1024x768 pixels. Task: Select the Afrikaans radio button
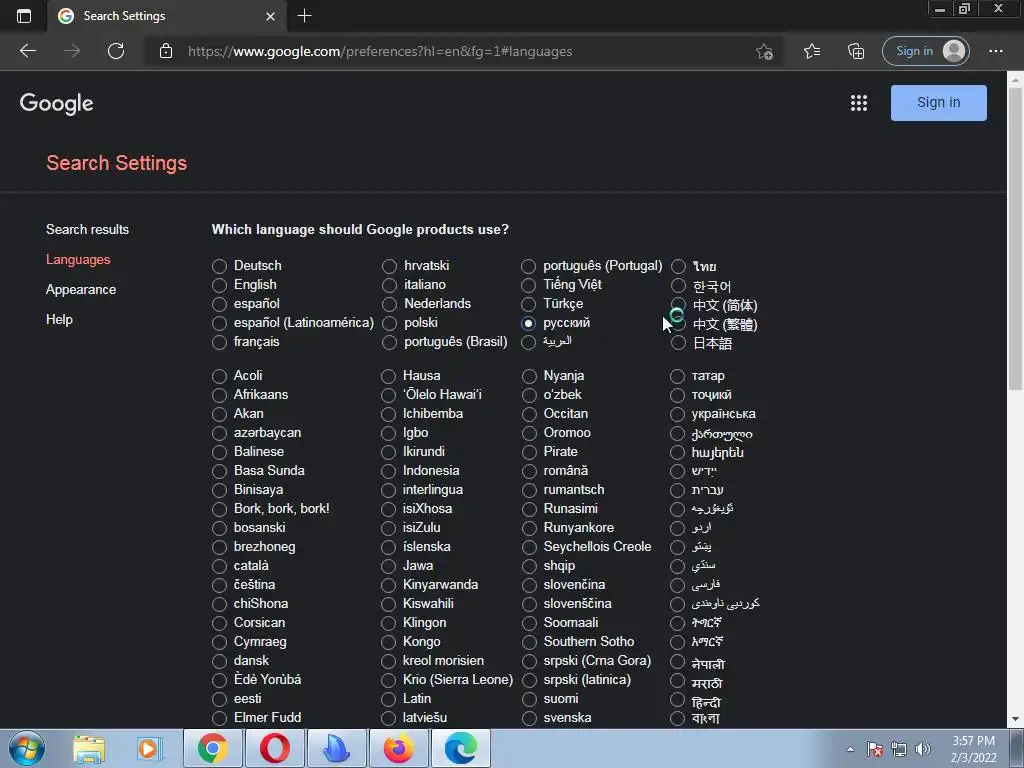pyautogui.click(x=219, y=395)
